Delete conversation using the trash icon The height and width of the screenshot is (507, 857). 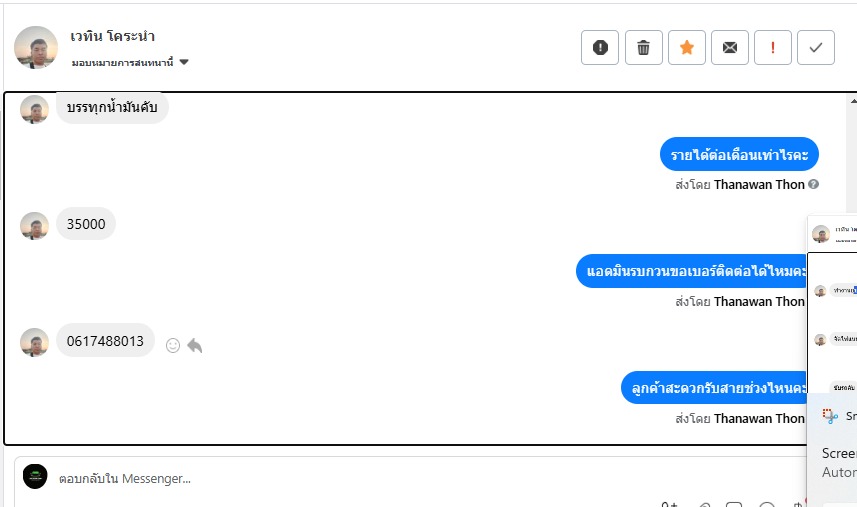click(644, 47)
